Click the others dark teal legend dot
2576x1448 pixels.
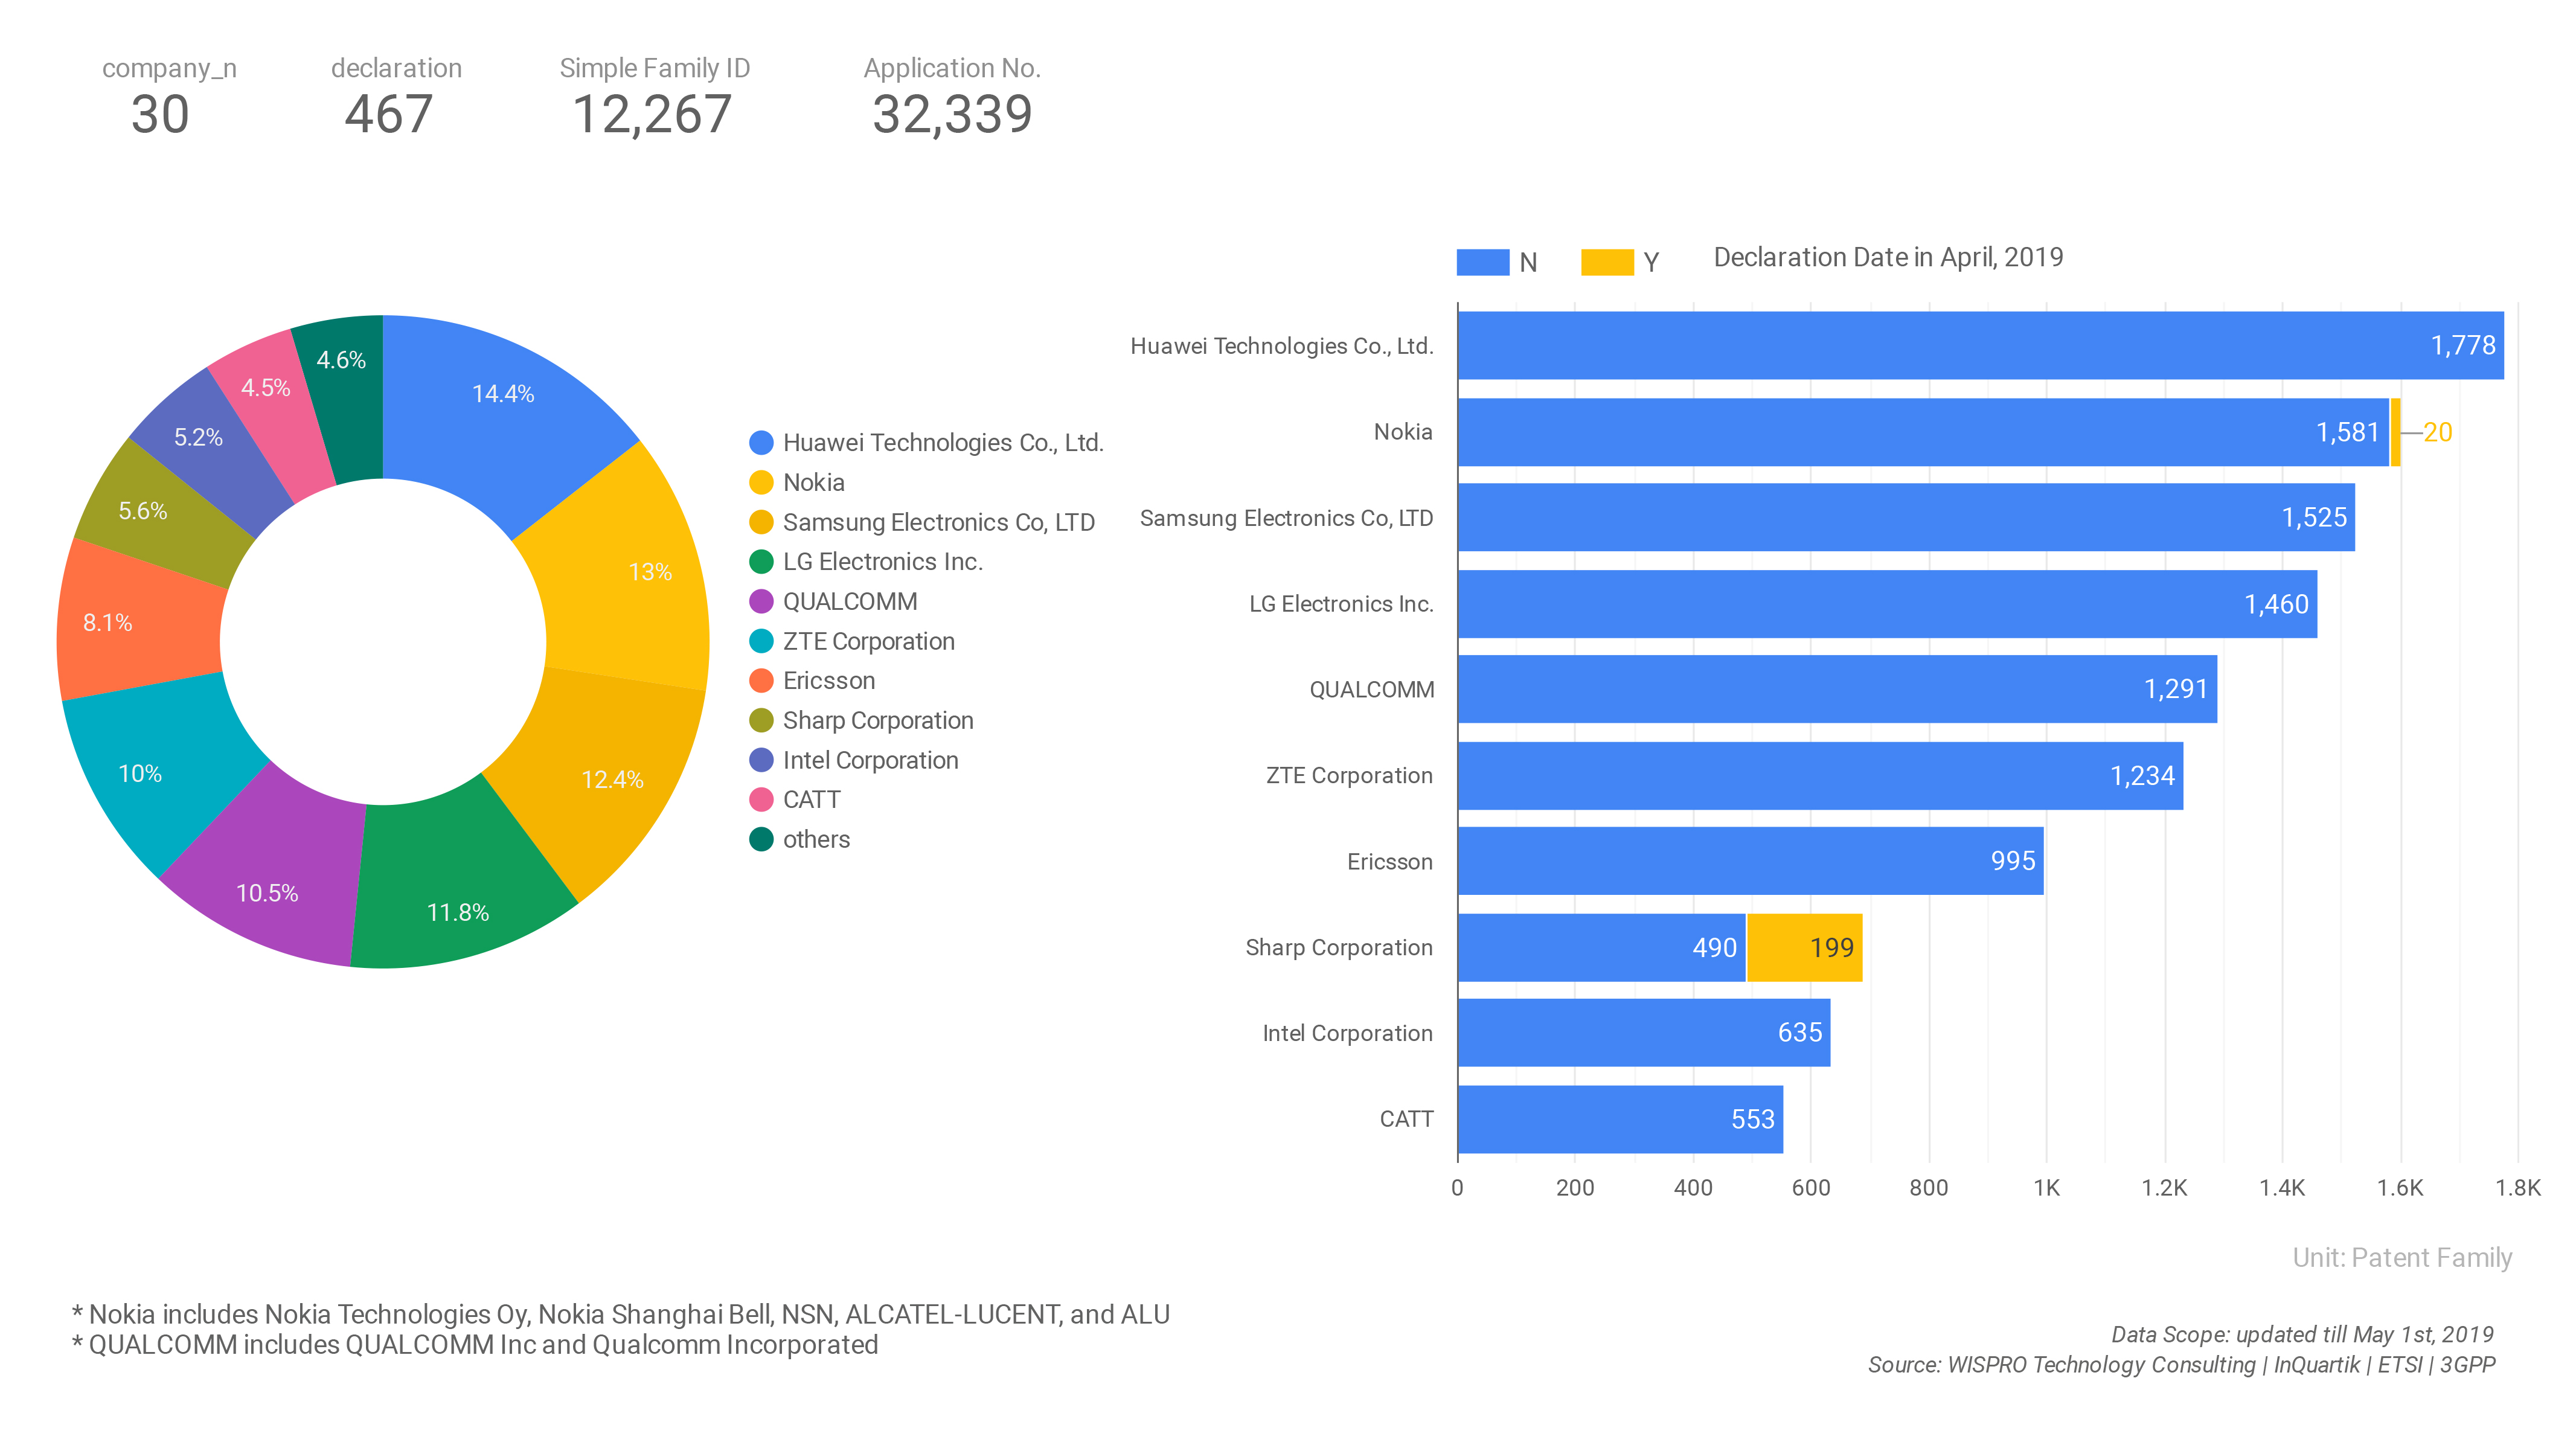pos(761,840)
